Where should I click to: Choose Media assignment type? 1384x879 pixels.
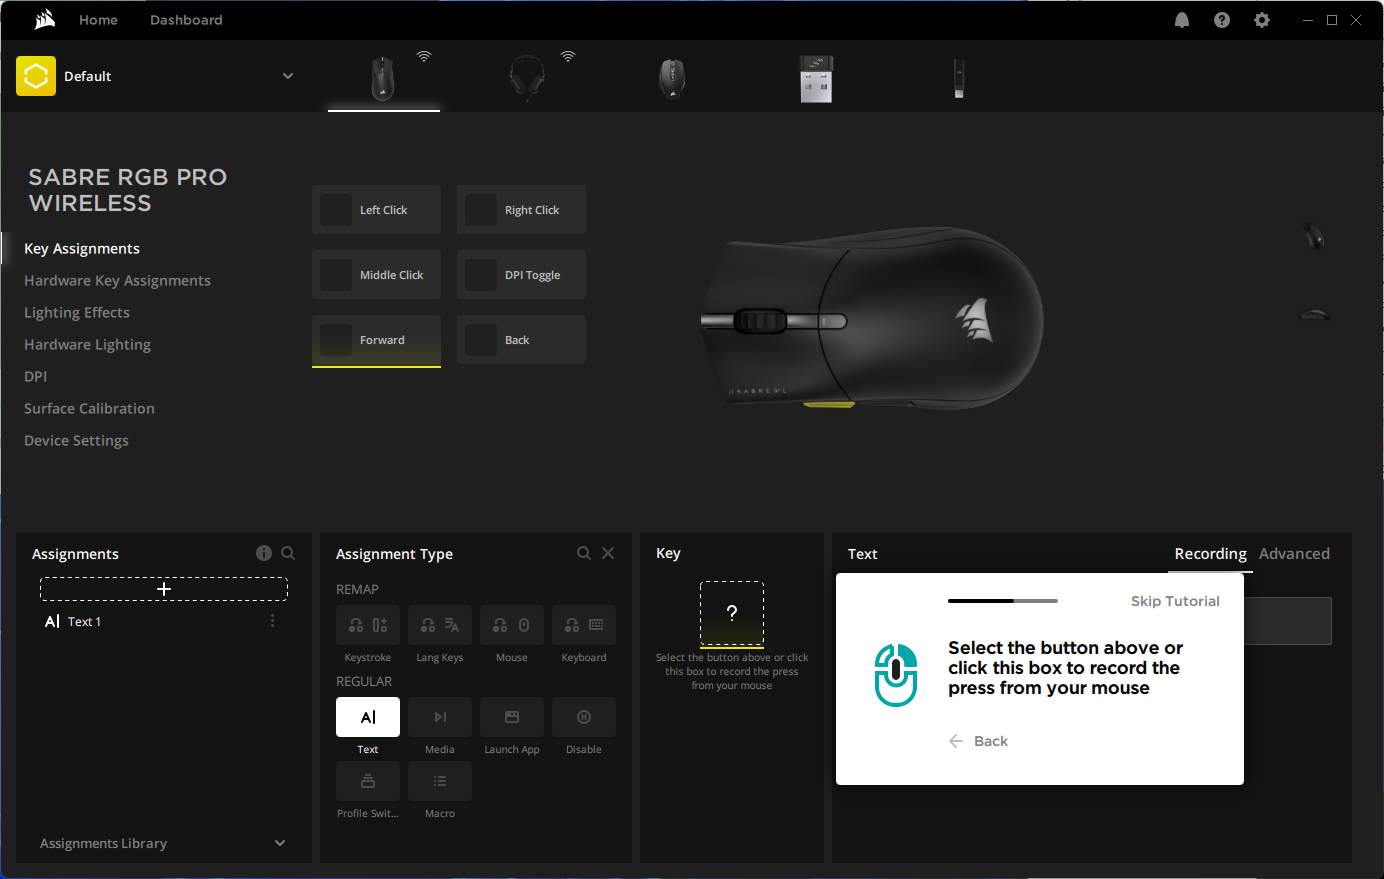pyautogui.click(x=440, y=717)
